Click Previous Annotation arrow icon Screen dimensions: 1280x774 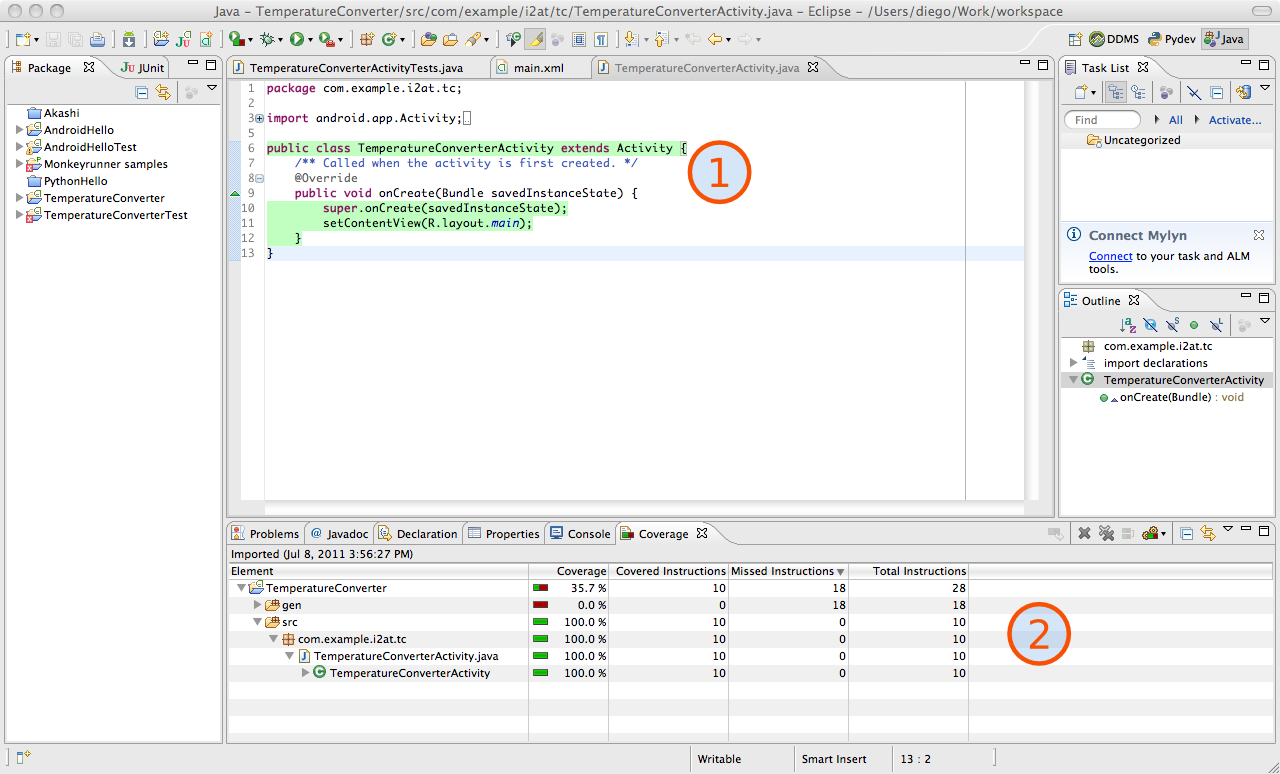coord(661,40)
